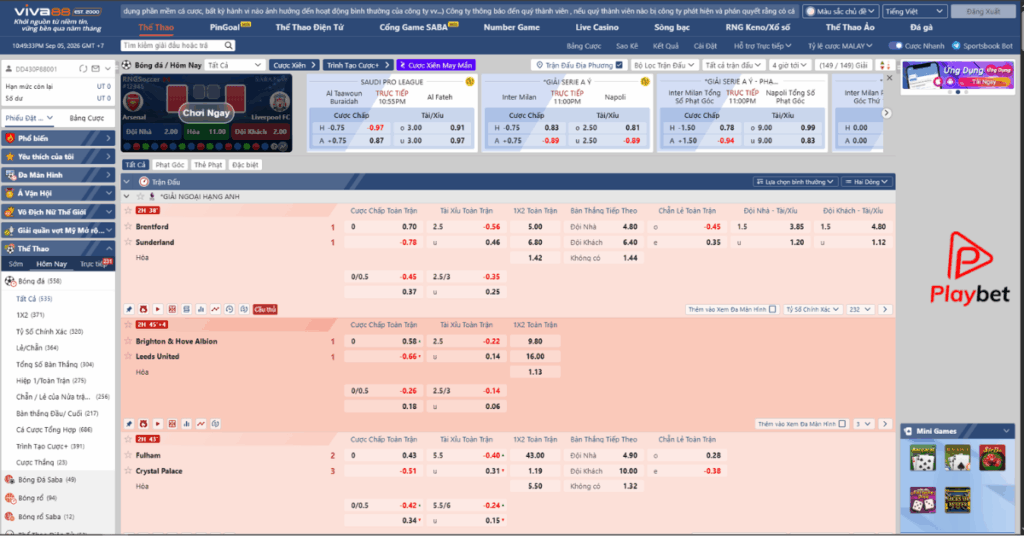Open pitch view icon in Brentford toolbar
1024x538 pixels.
pyautogui.click(x=172, y=309)
